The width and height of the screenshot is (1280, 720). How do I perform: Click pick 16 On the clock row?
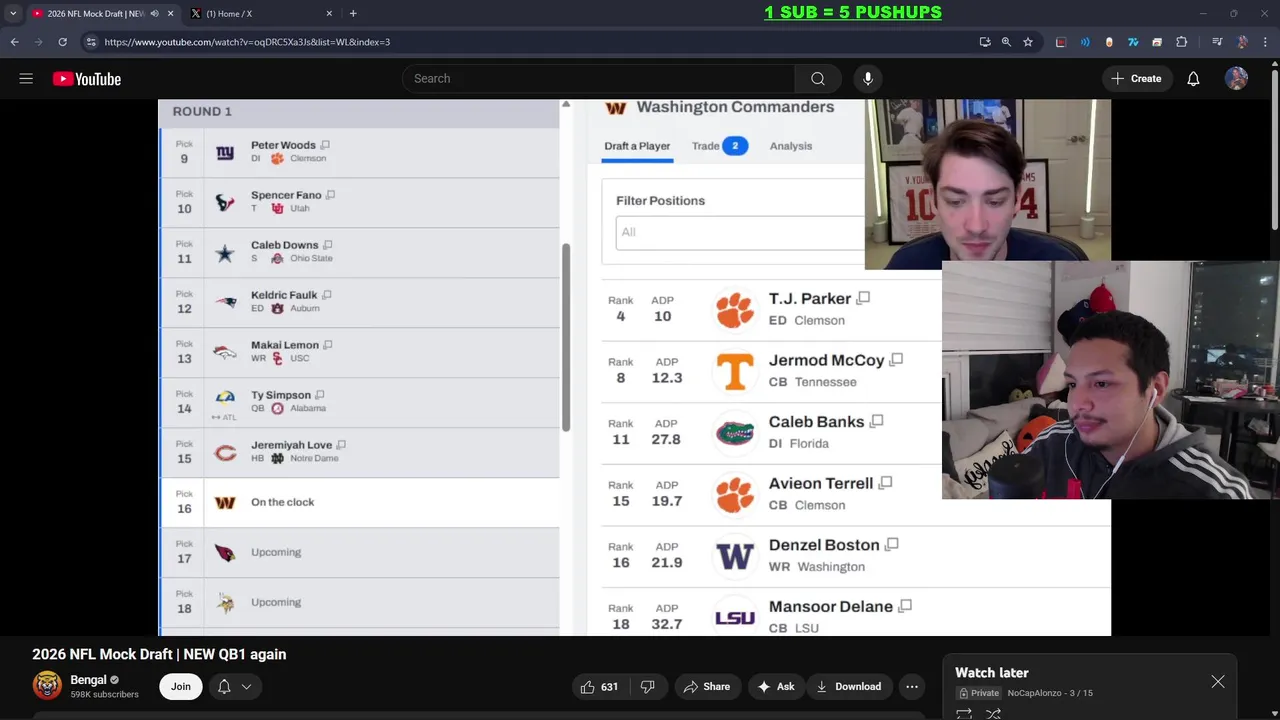point(360,502)
